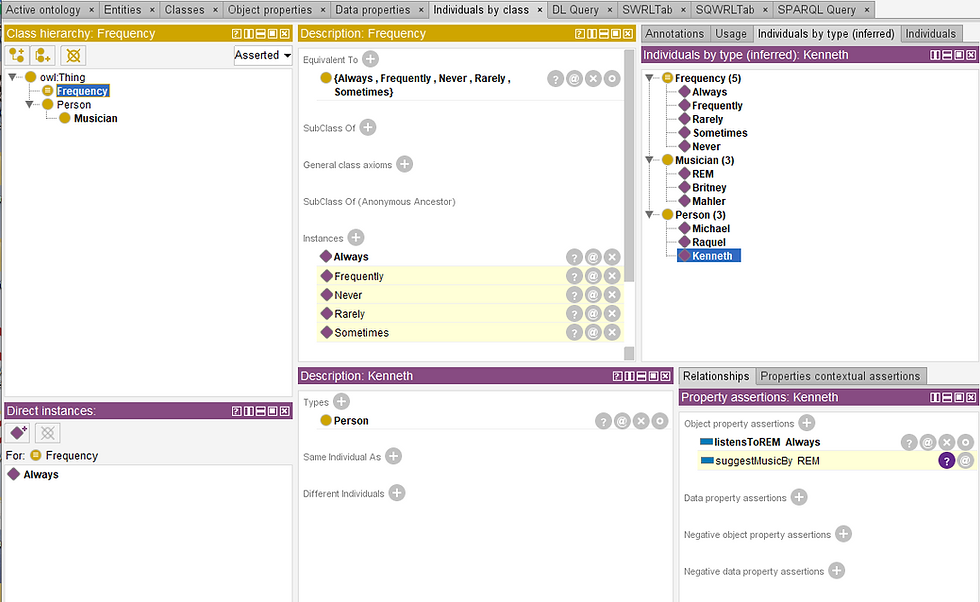Collapse the Person class node in the hierarchy

(29, 104)
